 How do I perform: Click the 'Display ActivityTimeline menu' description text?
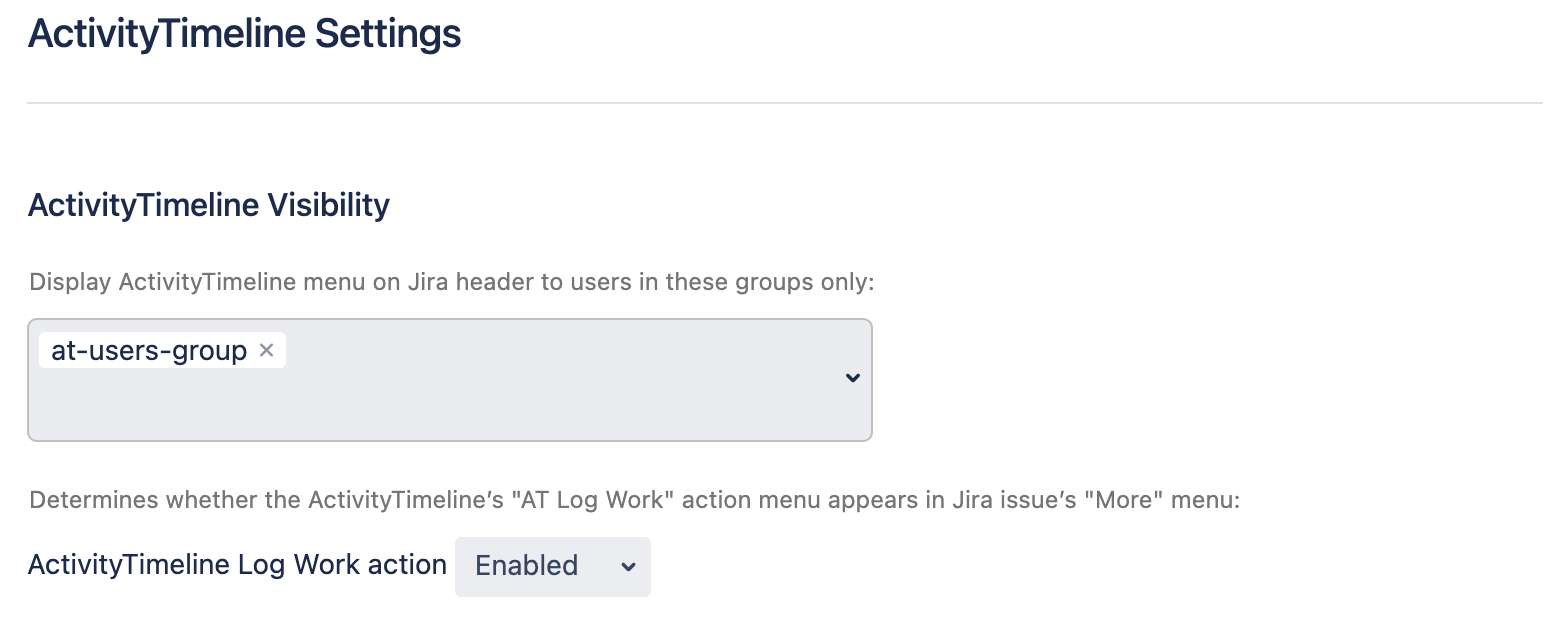click(452, 282)
